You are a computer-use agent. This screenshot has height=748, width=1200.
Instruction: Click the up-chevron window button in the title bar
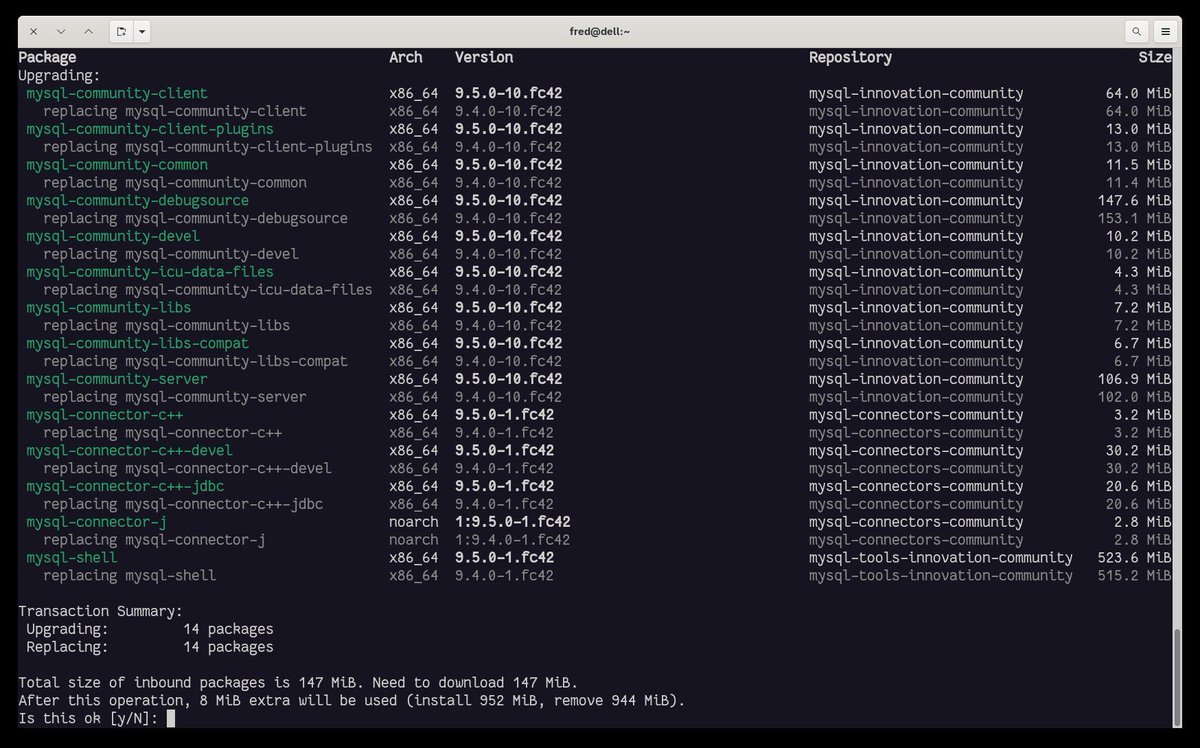88,32
